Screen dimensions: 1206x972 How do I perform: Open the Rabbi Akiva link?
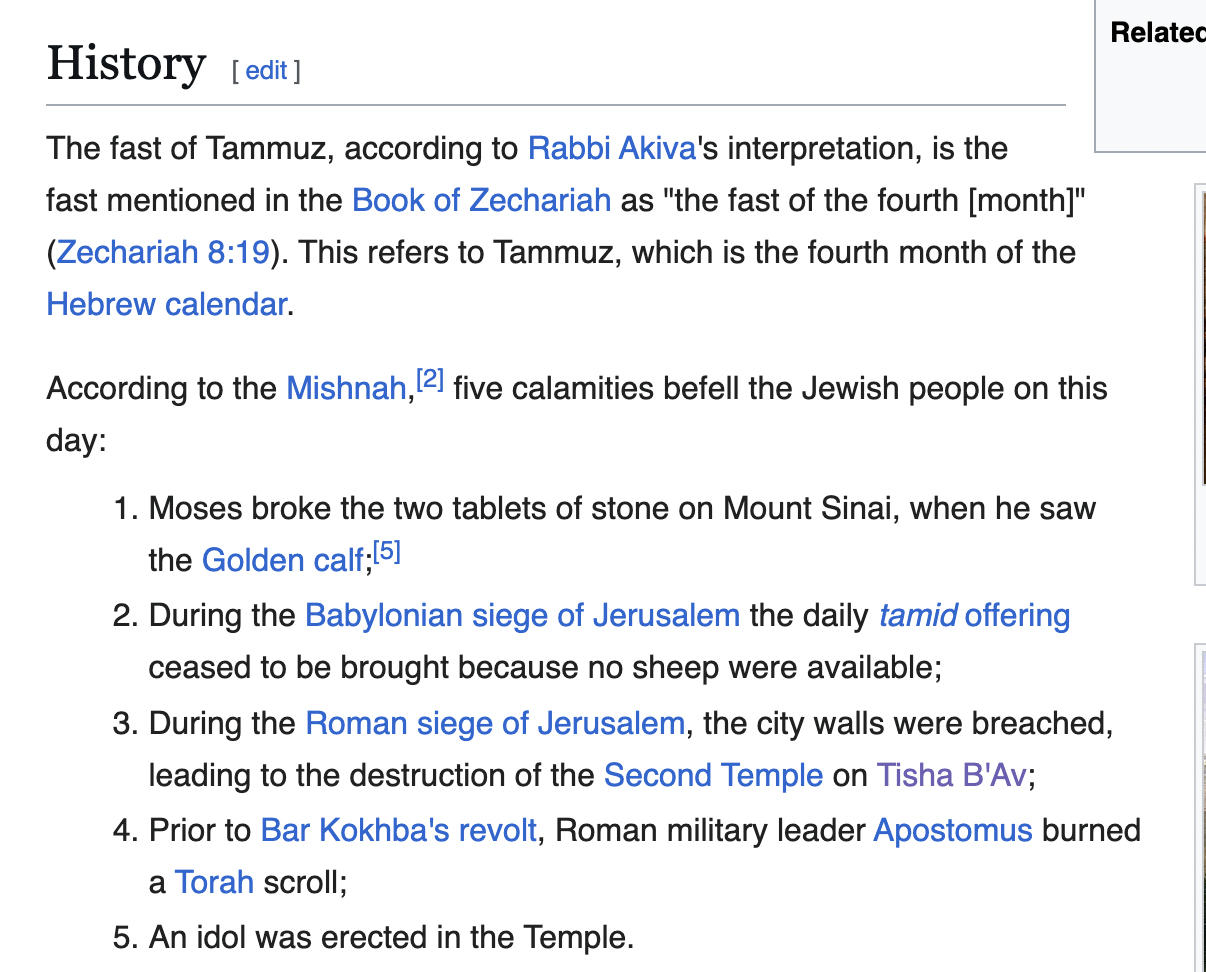(611, 149)
